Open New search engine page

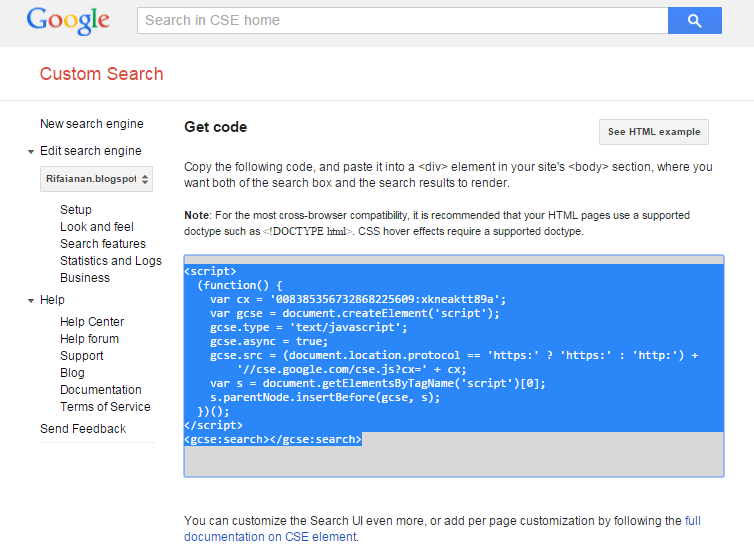(x=92, y=124)
